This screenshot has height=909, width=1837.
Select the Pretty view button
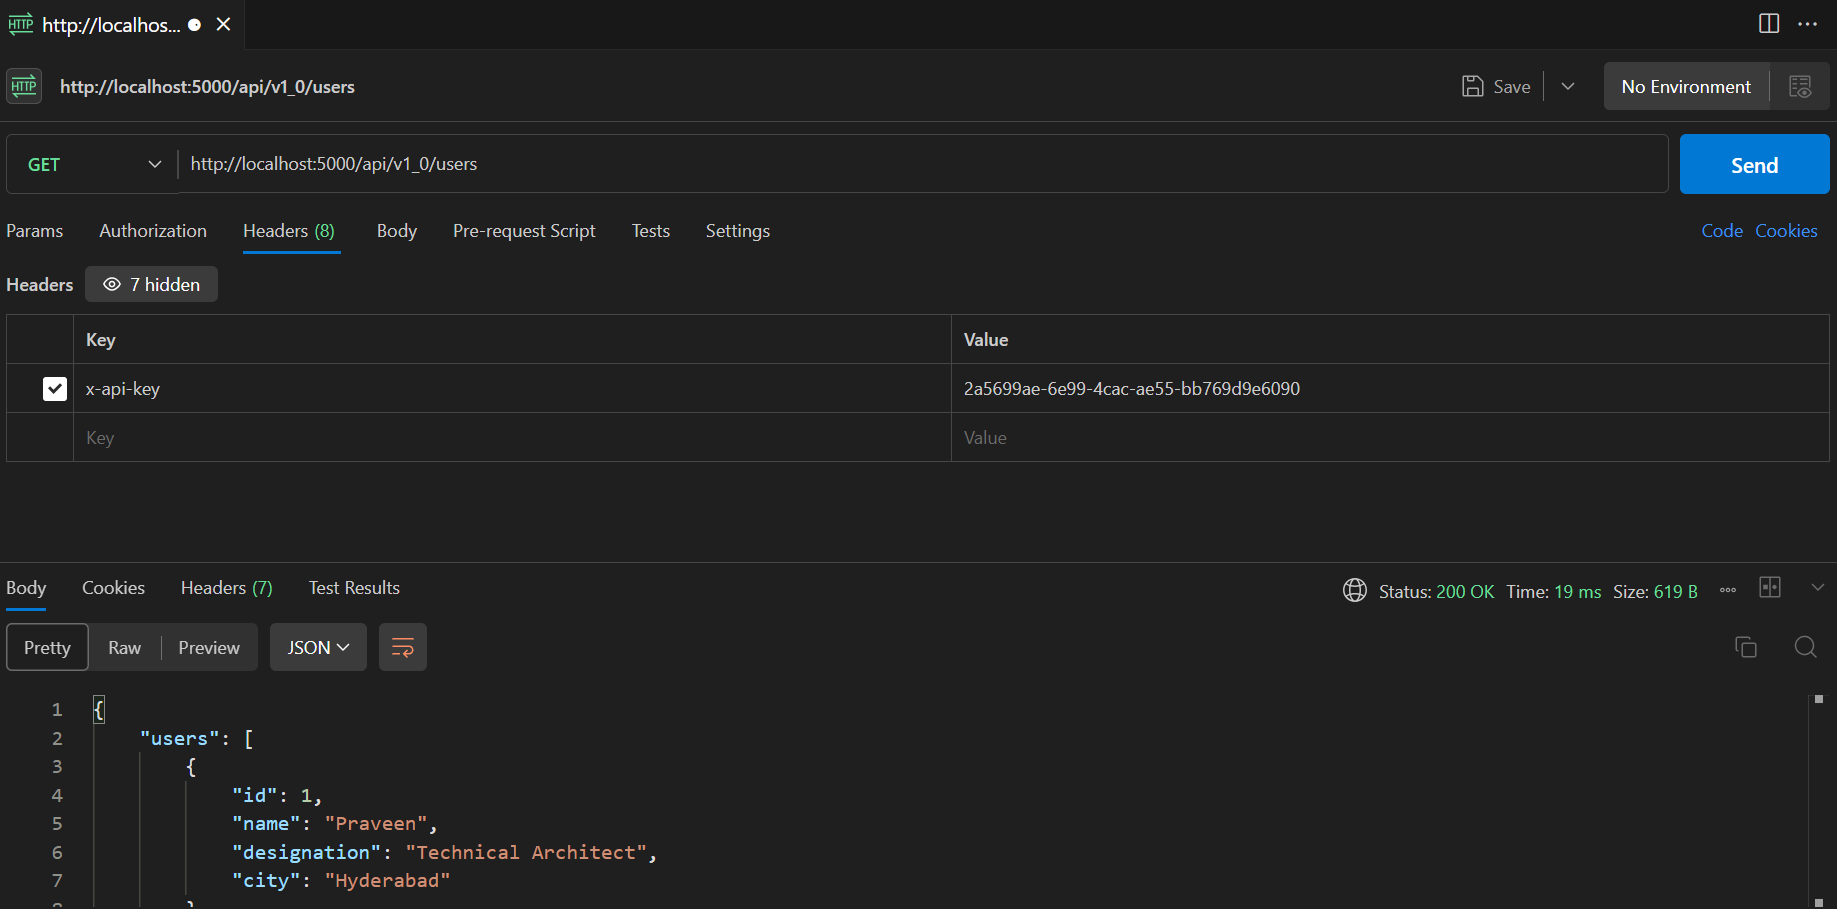click(47, 648)
